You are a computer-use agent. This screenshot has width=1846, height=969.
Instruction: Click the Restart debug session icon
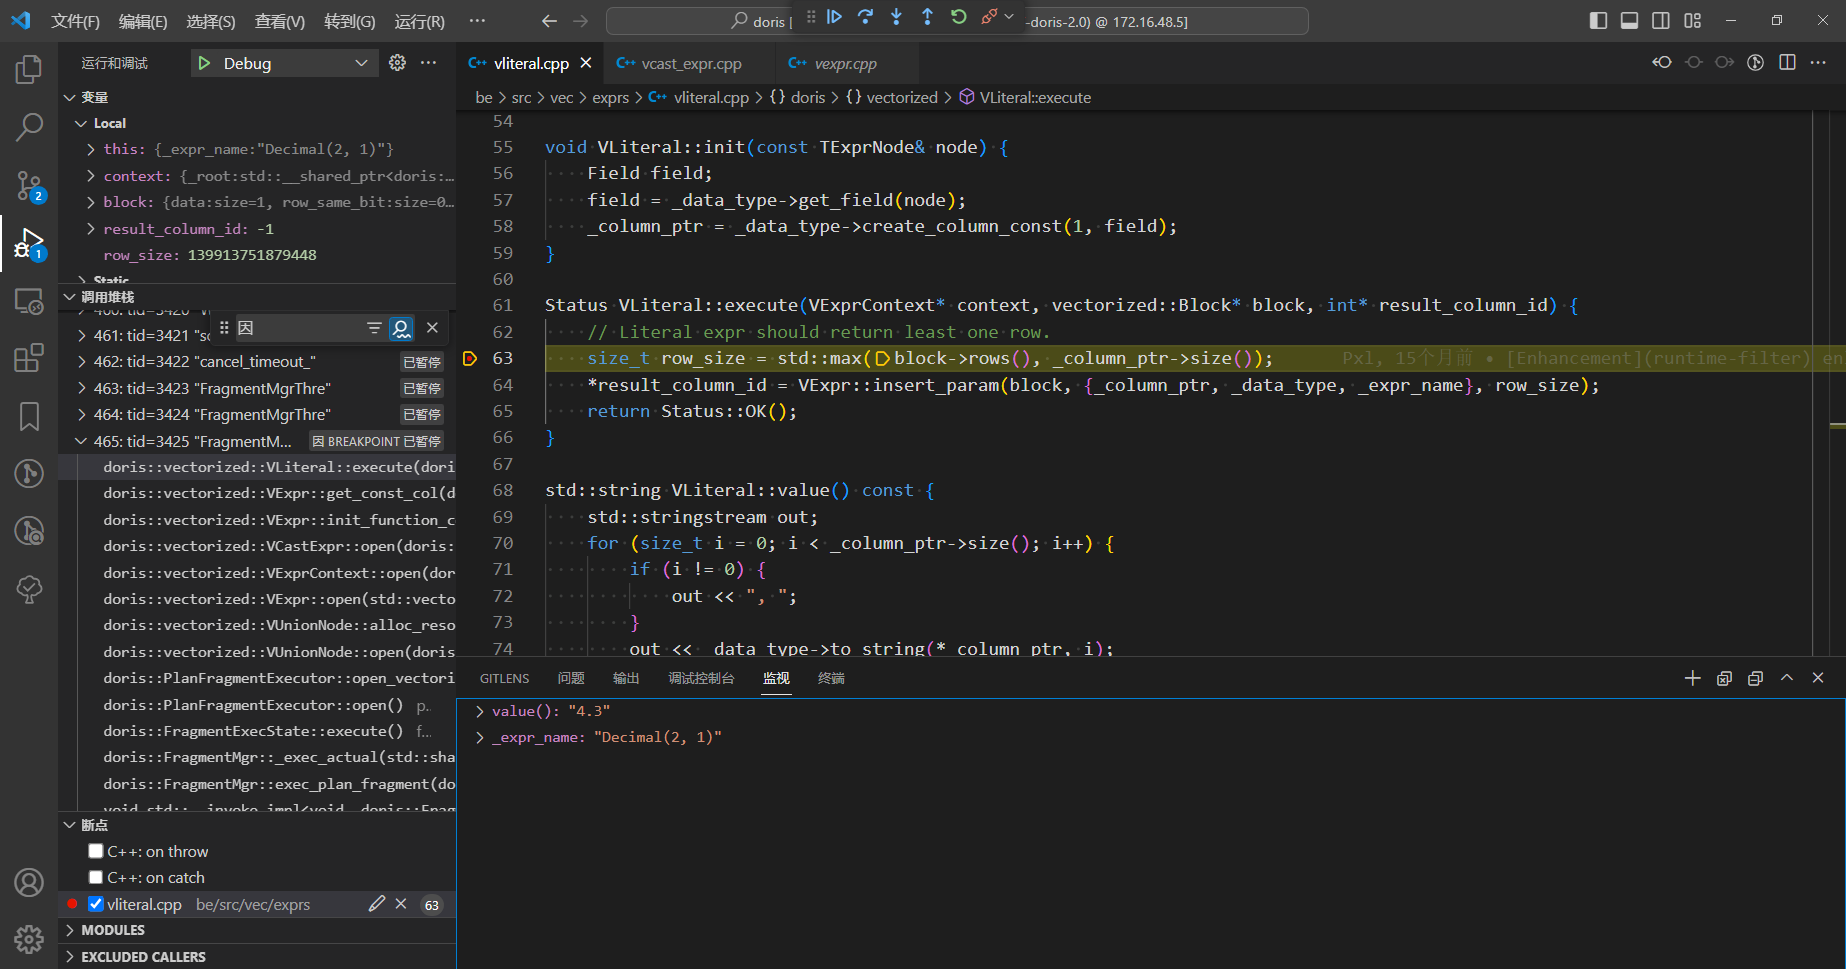pyautogui.click(x=958, y=17)
